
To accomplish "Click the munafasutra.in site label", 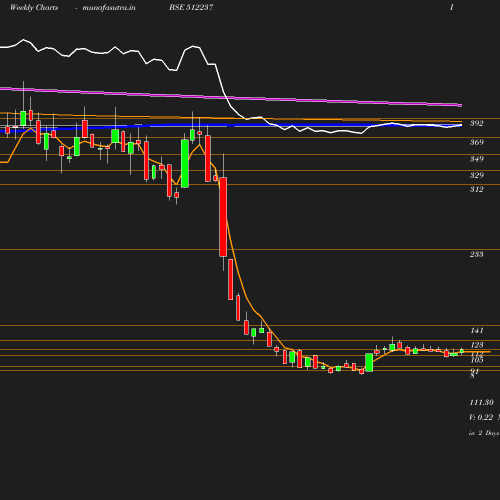I will [109, 7].
